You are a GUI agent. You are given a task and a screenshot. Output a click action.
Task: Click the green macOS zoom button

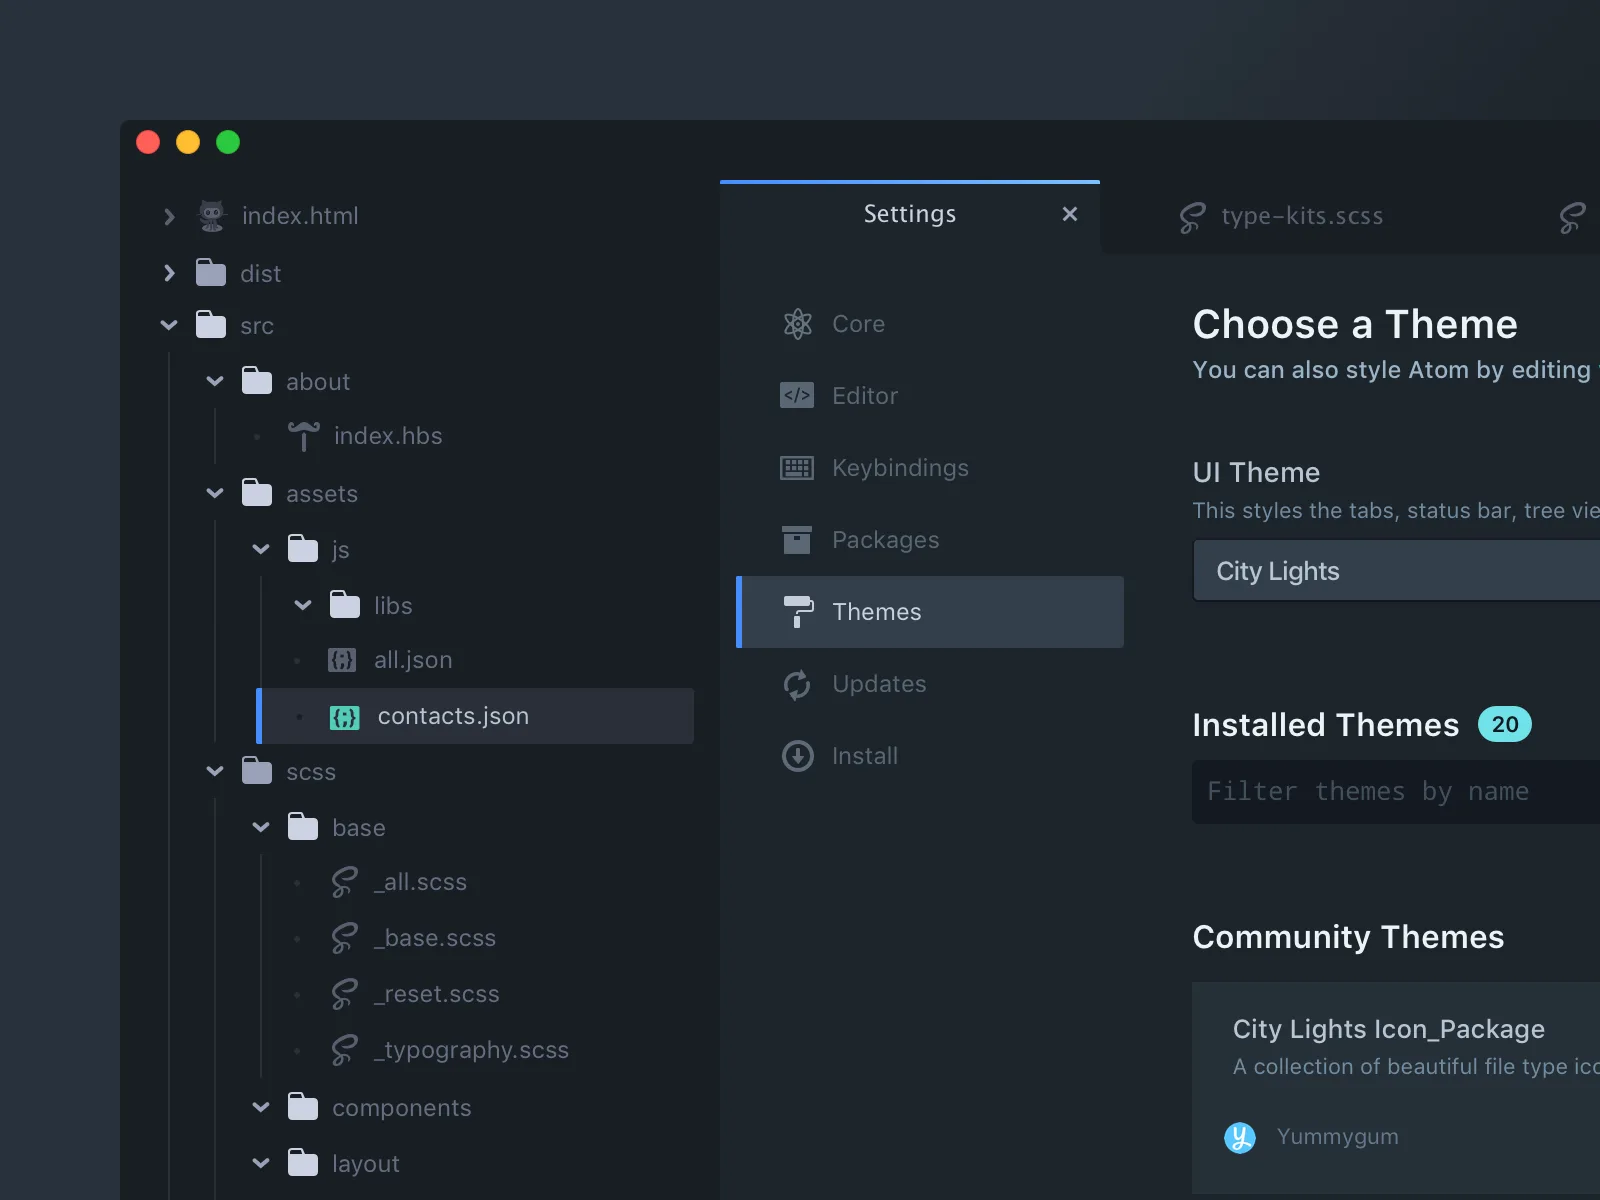pyautogui.click(x=228, y=142)
